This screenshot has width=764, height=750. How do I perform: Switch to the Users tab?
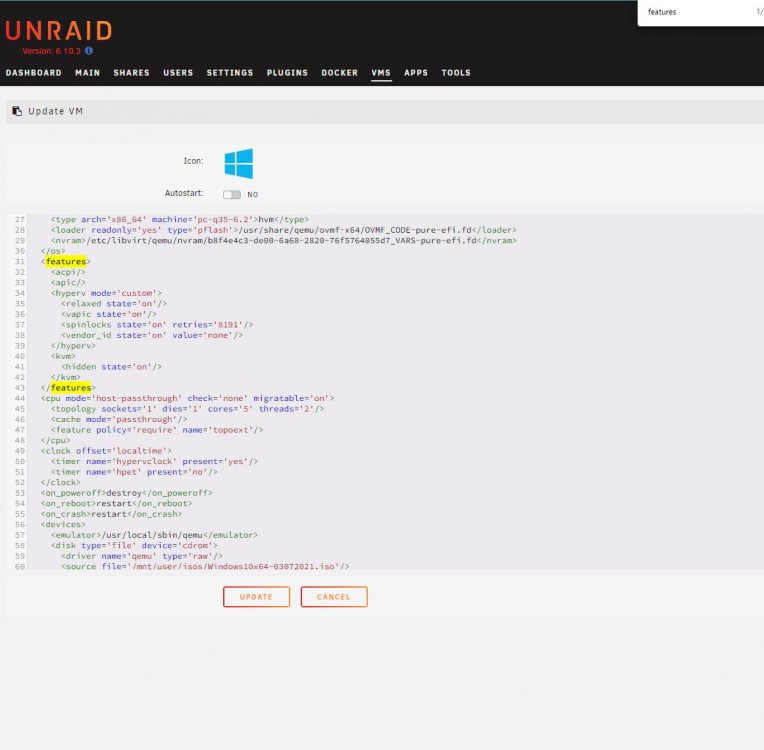(178, 73)
